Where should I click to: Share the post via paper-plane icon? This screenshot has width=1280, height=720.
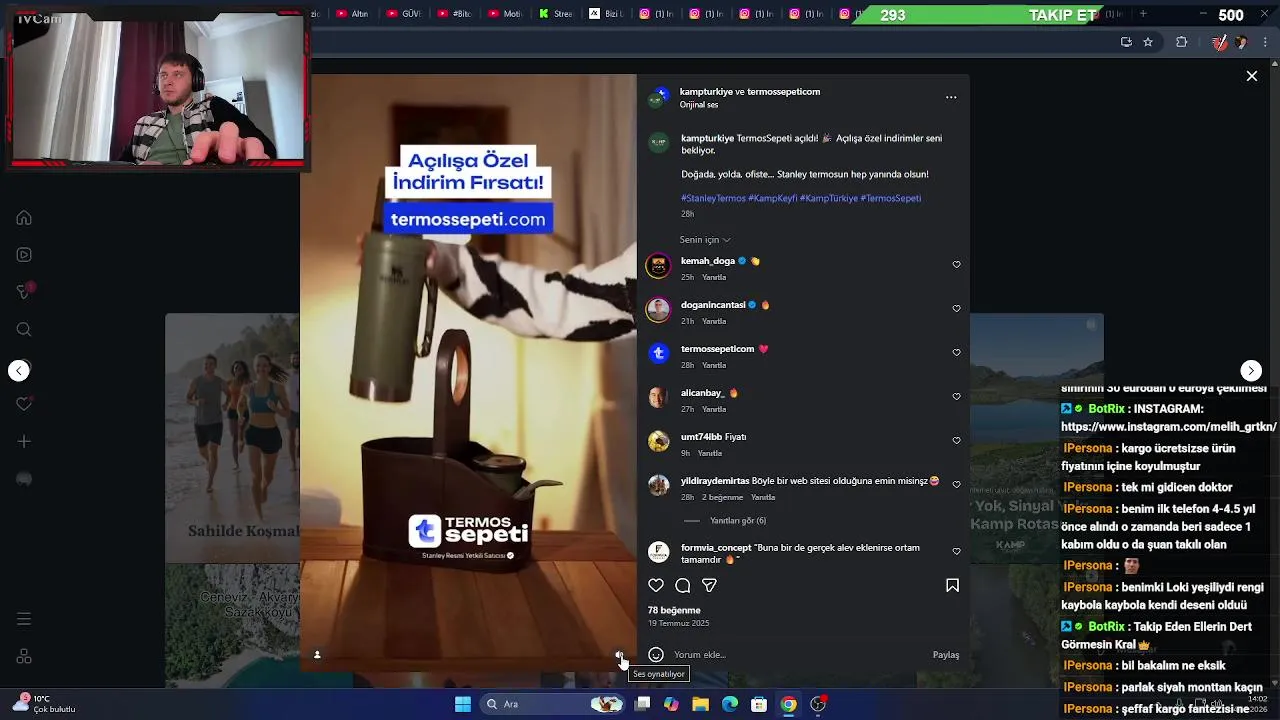[709, 586]
